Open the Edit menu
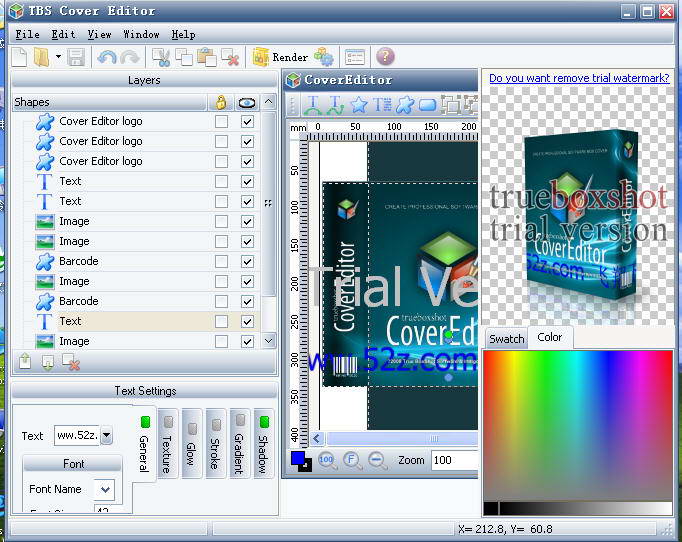 (x=64, y=34)
